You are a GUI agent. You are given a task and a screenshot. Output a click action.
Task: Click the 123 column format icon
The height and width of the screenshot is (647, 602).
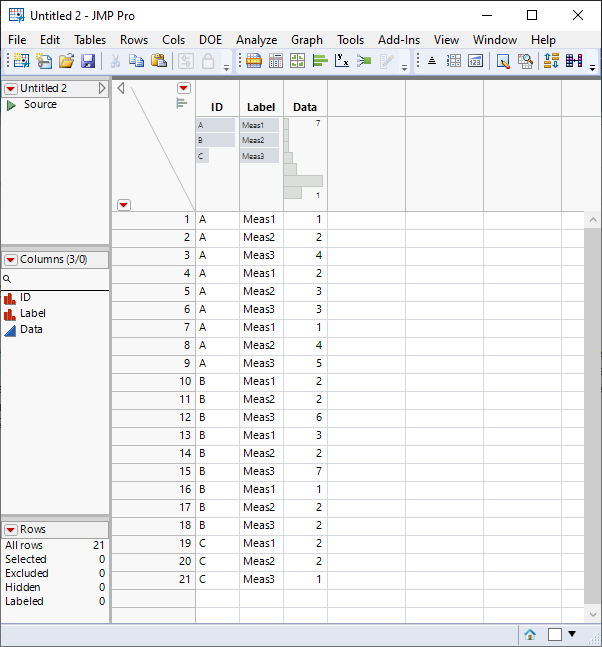[x=475, y=61]
